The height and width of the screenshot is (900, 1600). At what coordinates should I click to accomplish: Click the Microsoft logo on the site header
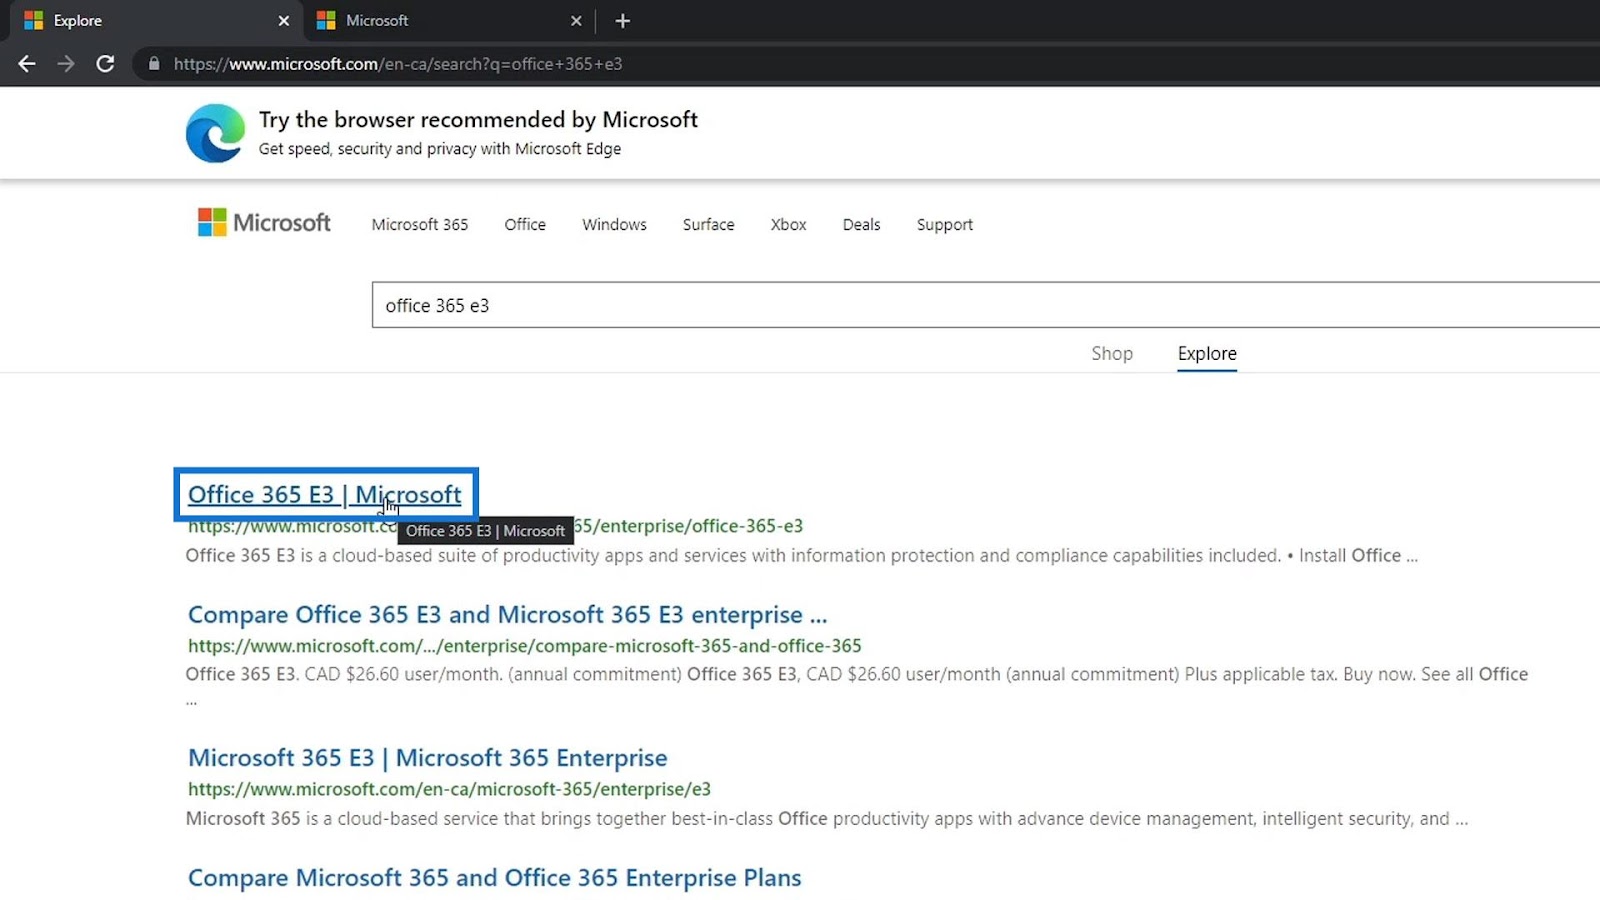tap(264, 222)
